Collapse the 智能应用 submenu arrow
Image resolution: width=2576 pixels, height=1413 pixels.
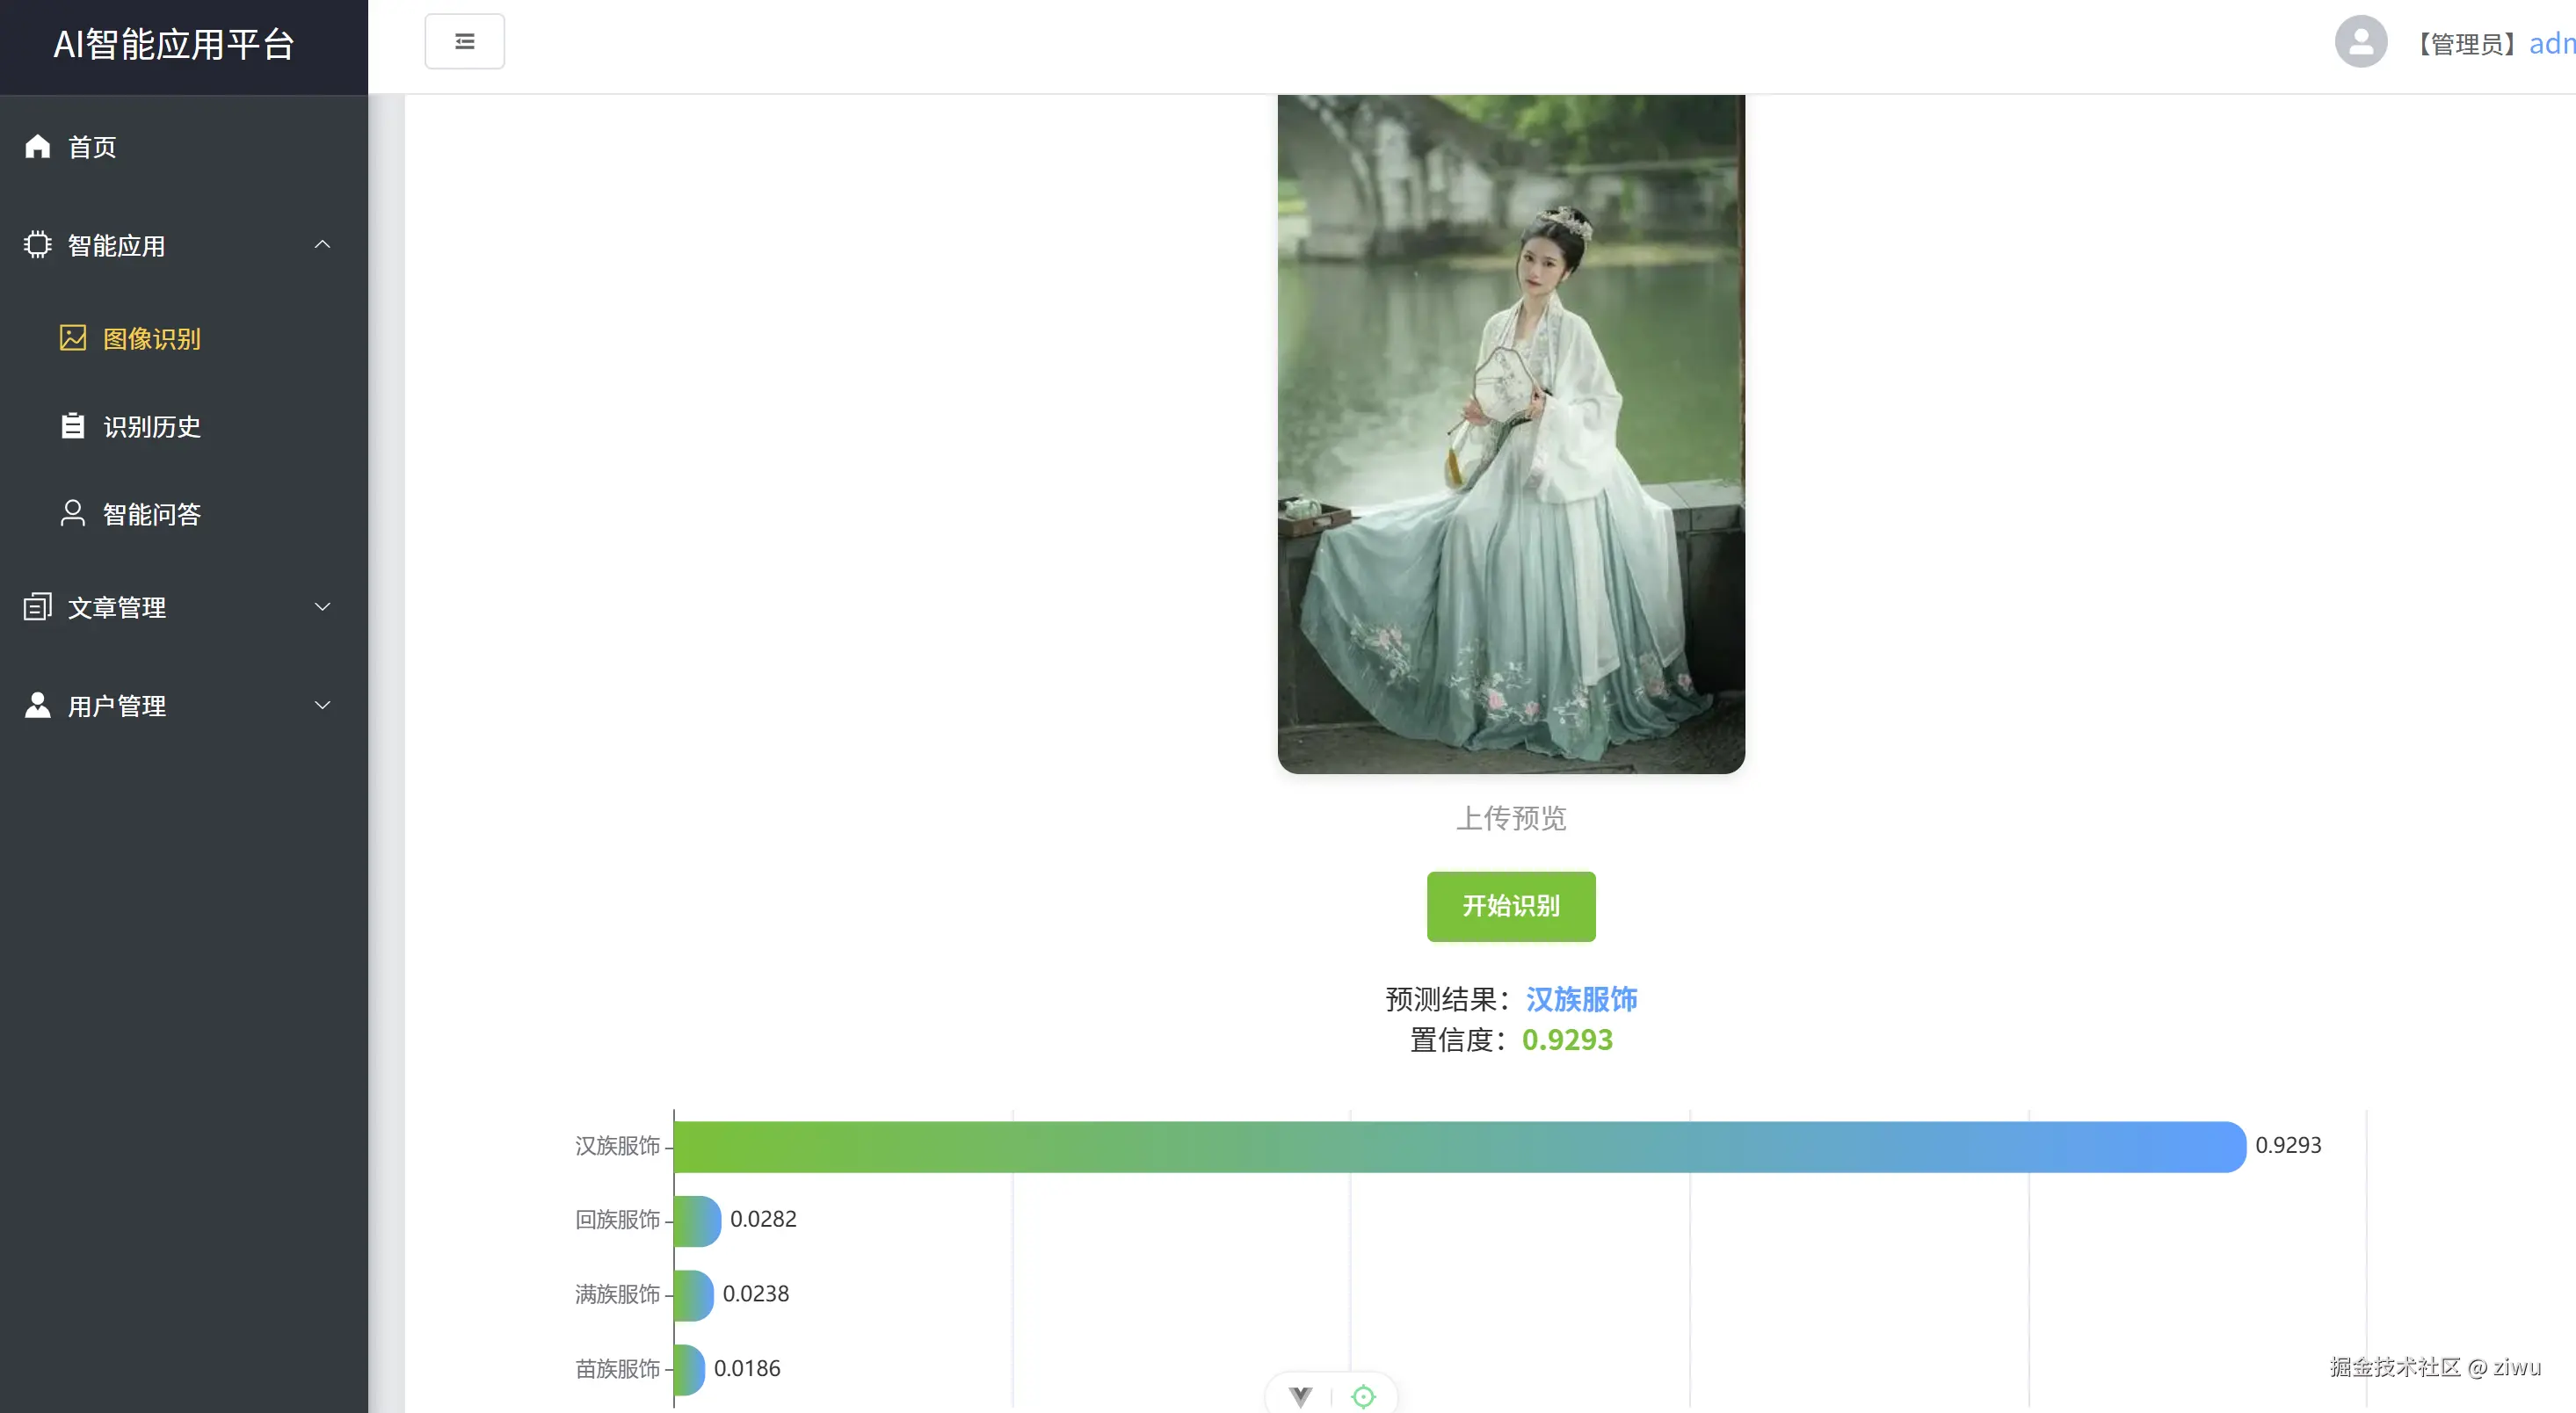click(322, 245)
